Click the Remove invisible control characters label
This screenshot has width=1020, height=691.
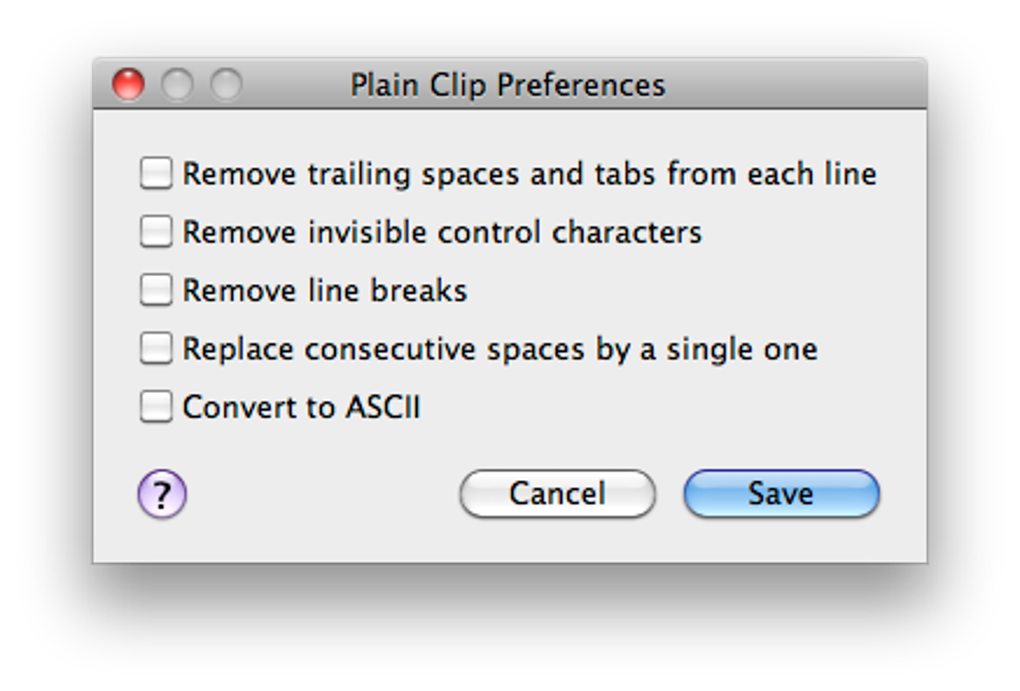tap(442, 232)
